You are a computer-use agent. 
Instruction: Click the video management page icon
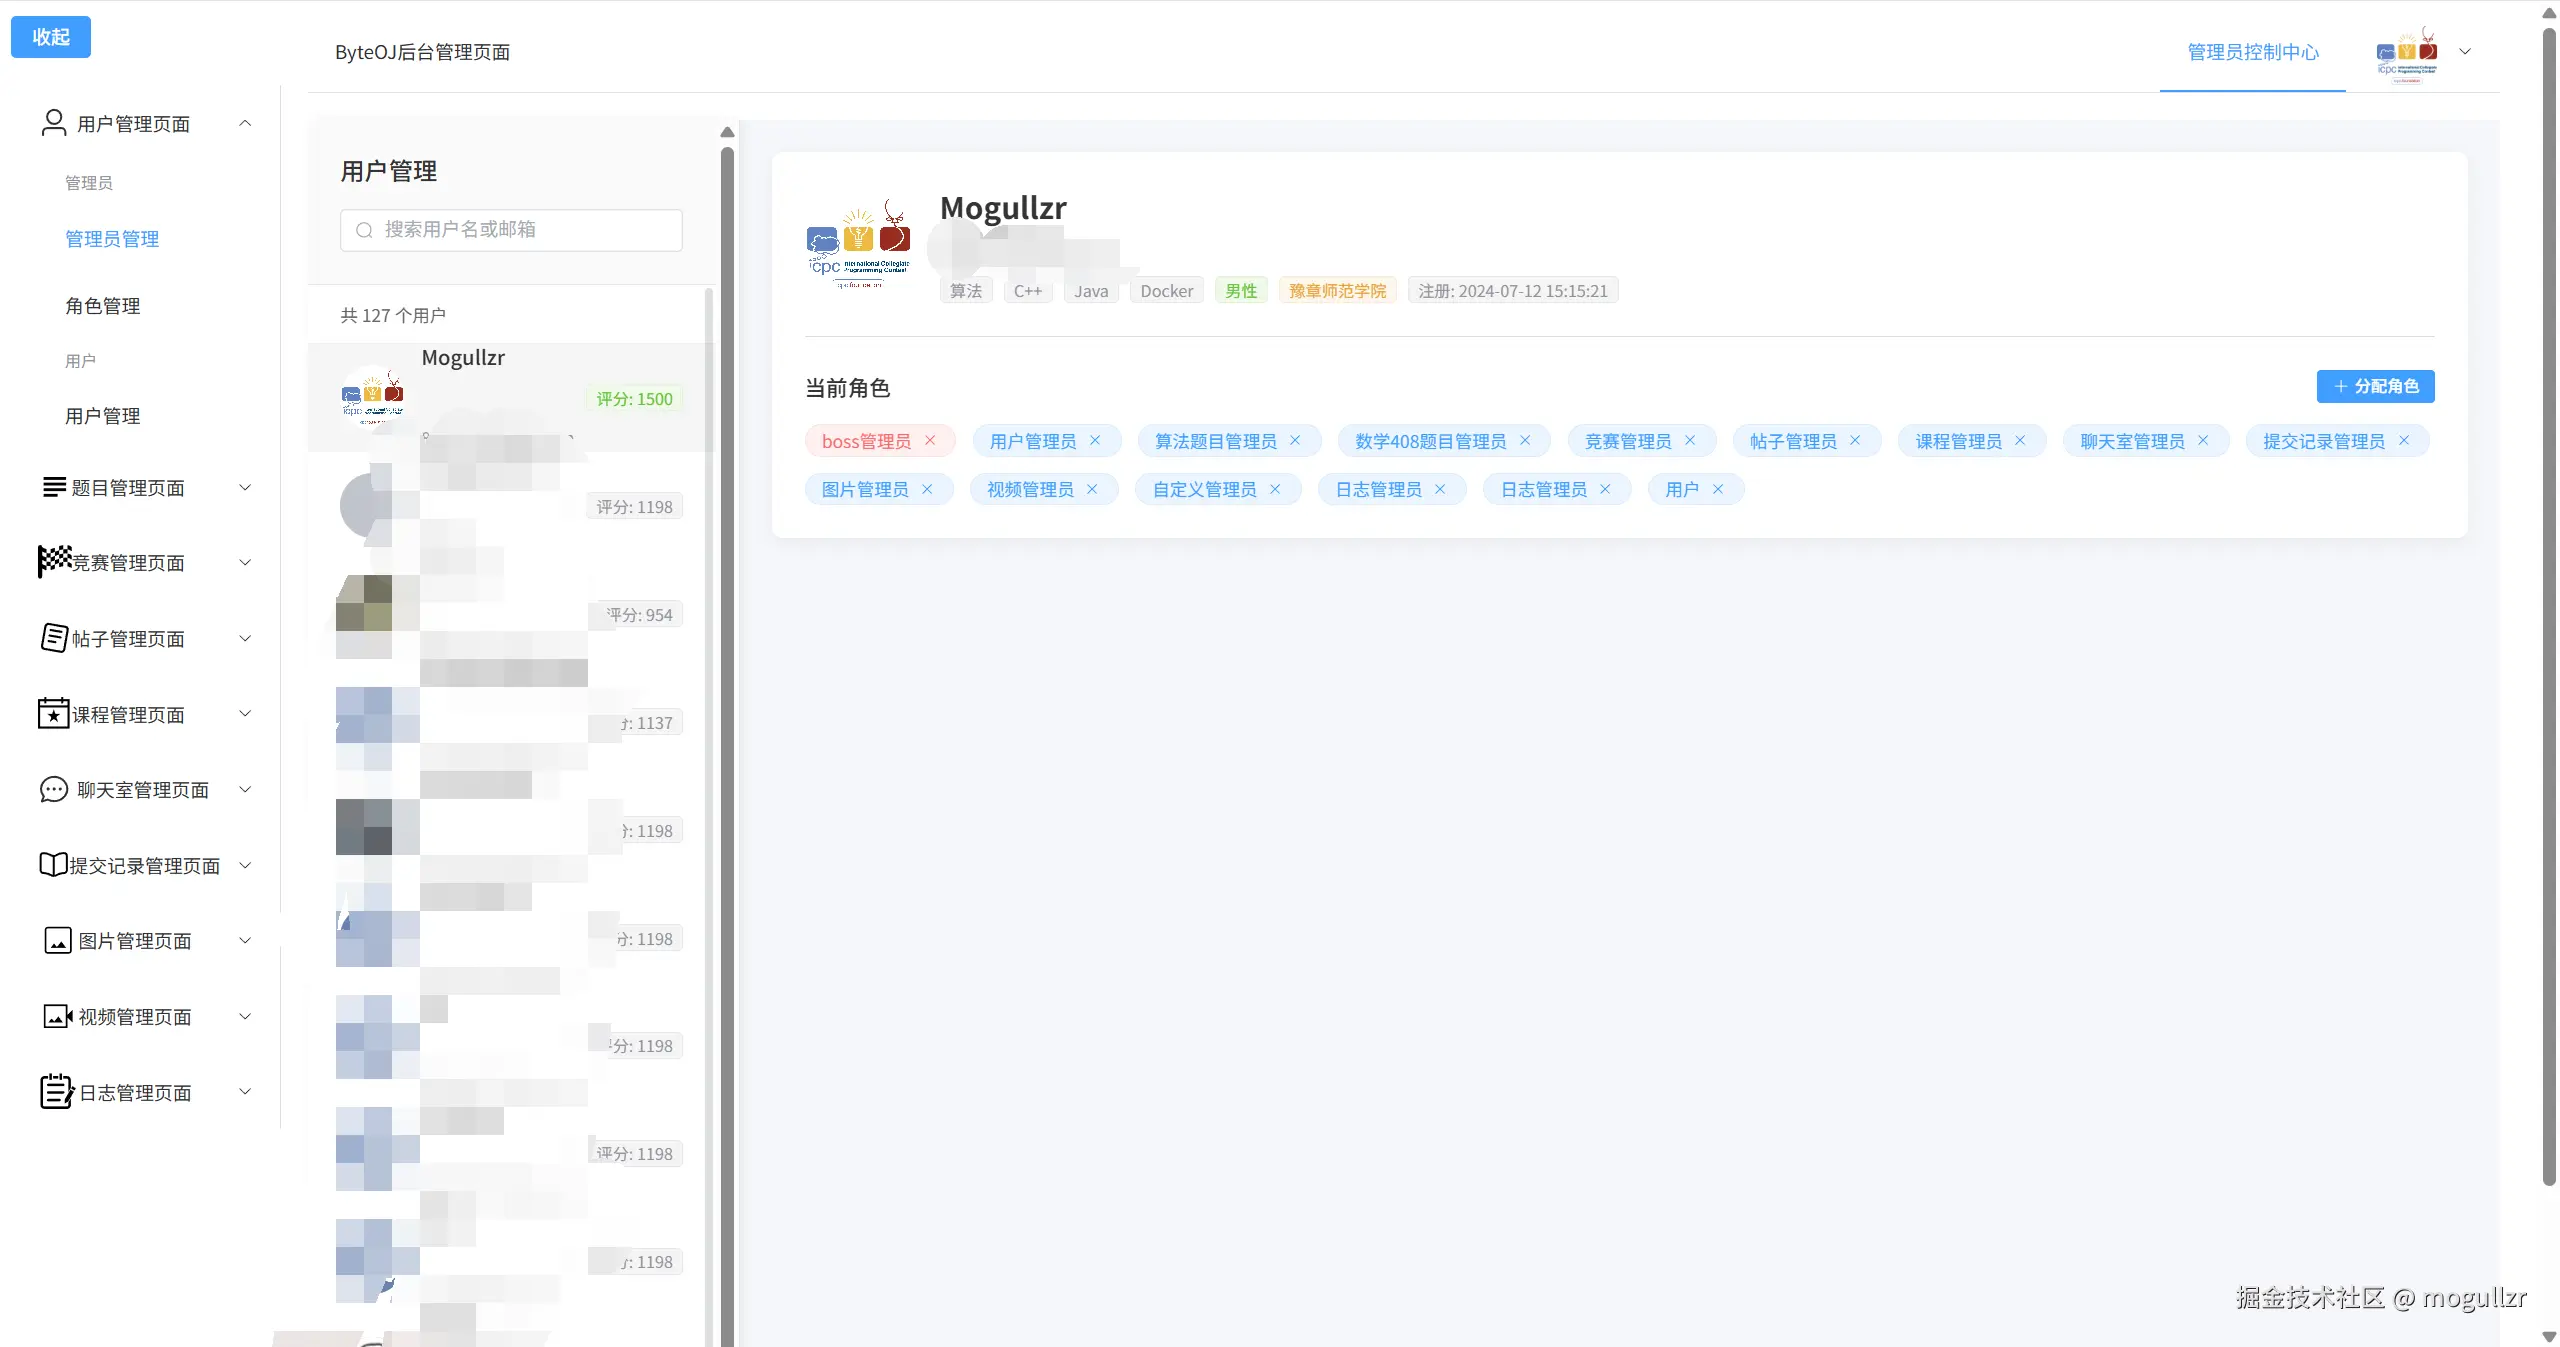(57, 1016)
